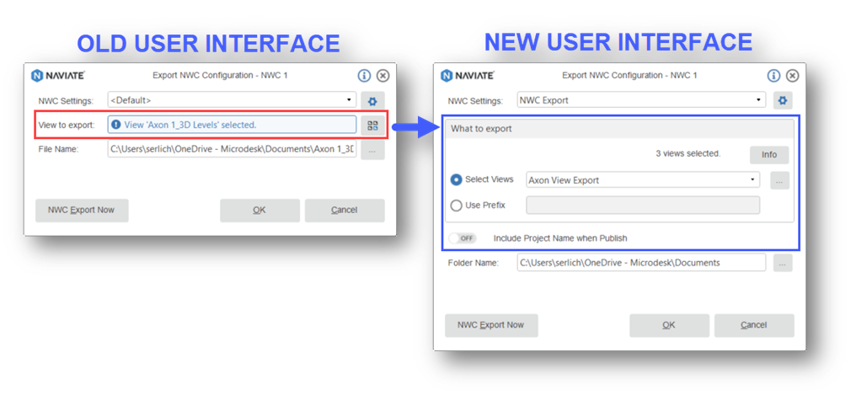Cancel the new interface dialog

tap(754, 325)
